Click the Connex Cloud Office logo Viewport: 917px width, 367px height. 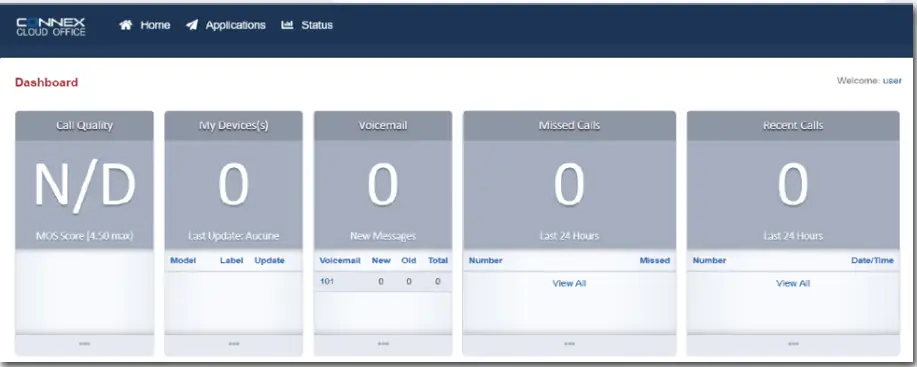pyautogui.click(x=51, y=26)
